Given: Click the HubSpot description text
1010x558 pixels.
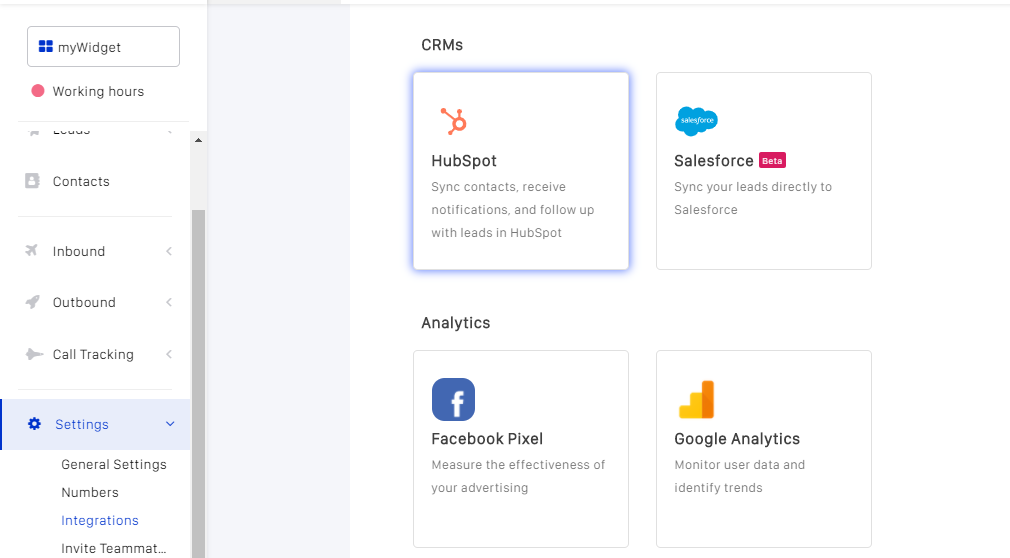Looking at the screenshot, I should click(x=513, y=209).
